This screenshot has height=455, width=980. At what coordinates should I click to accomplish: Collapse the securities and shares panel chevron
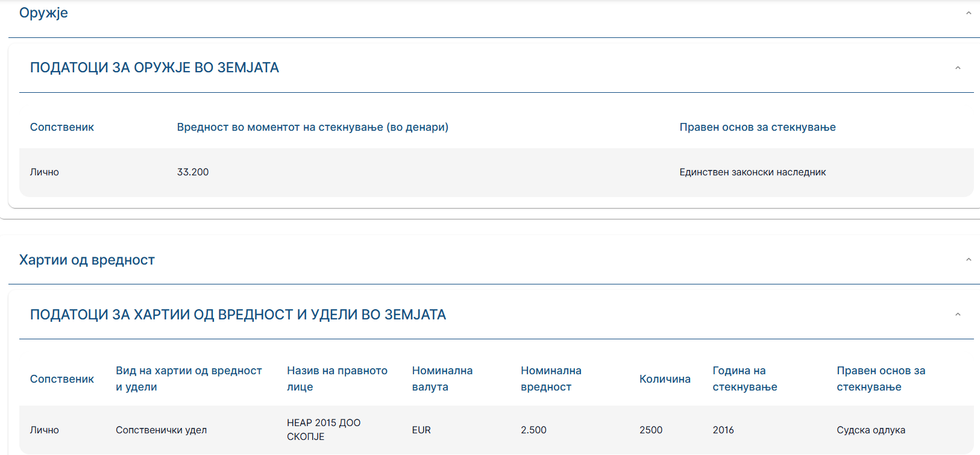(x=958, y=315)
